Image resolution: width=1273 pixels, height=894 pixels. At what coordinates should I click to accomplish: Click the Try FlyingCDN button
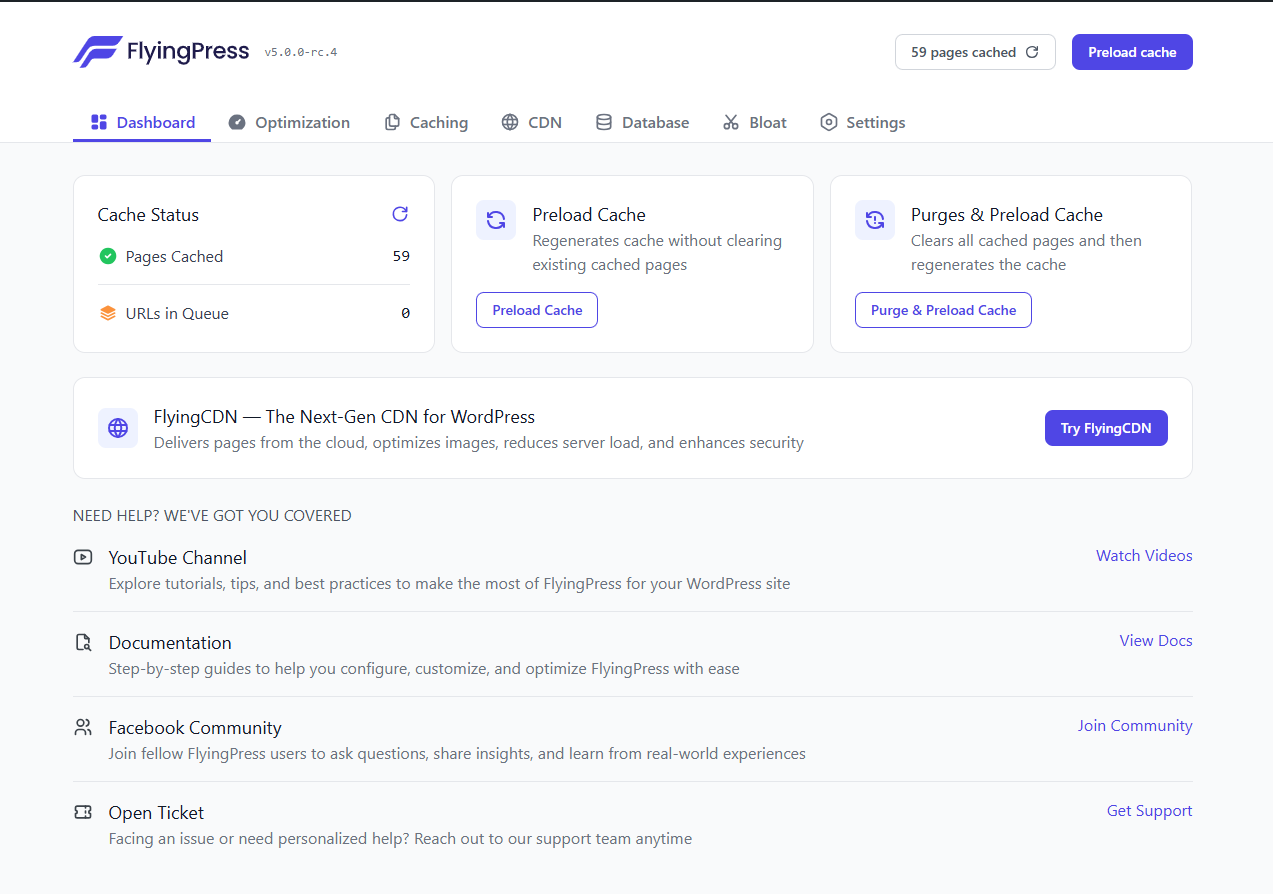(x=1106, y=428)
